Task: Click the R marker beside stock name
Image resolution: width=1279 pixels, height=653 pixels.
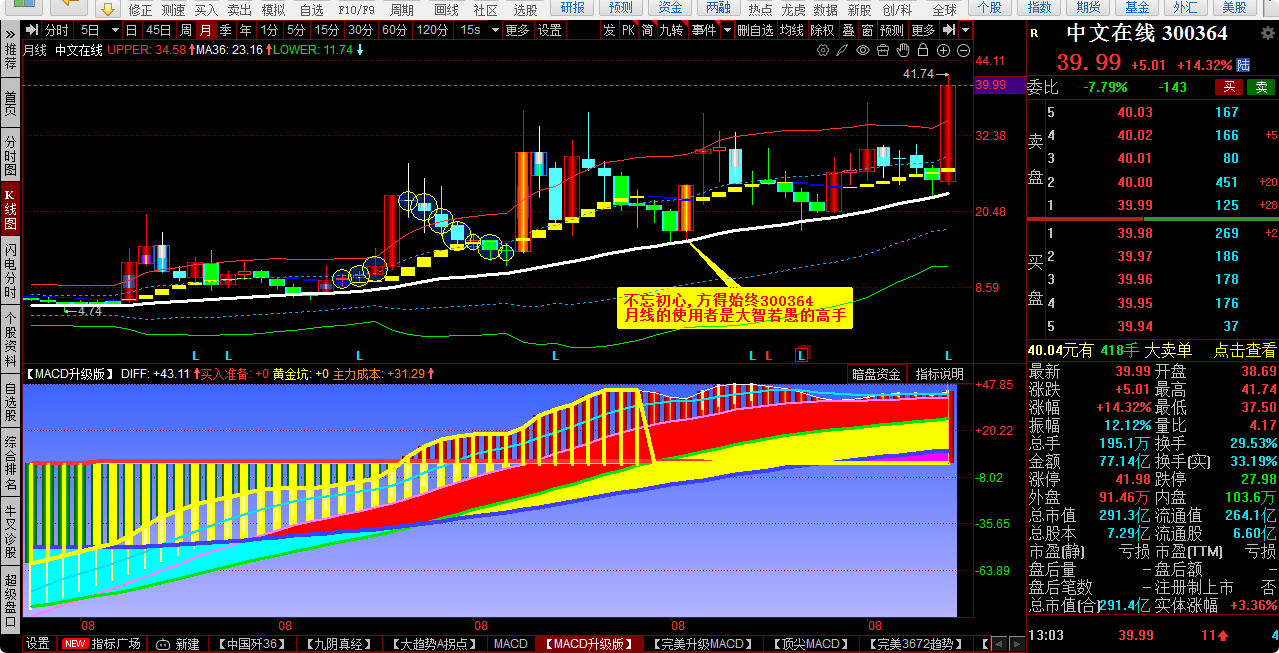Action: (x=1034, y=33)
